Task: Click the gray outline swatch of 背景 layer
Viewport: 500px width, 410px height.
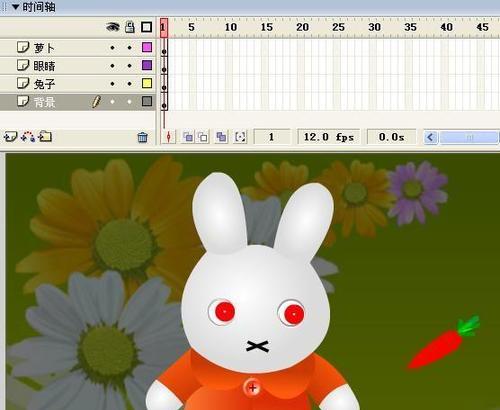Action: point(147,101)
